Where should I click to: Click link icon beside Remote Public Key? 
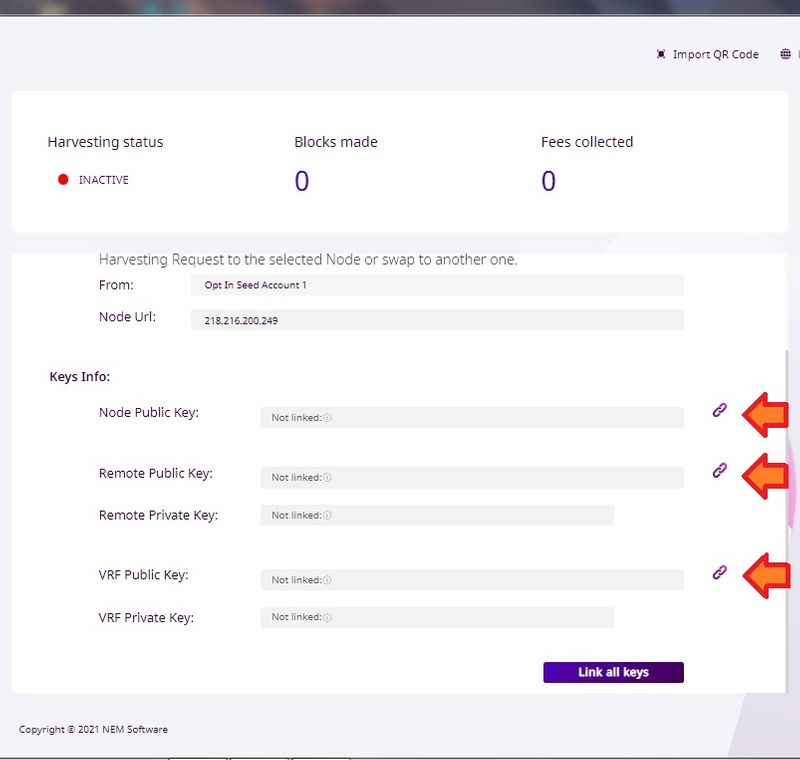pos(719,470)
